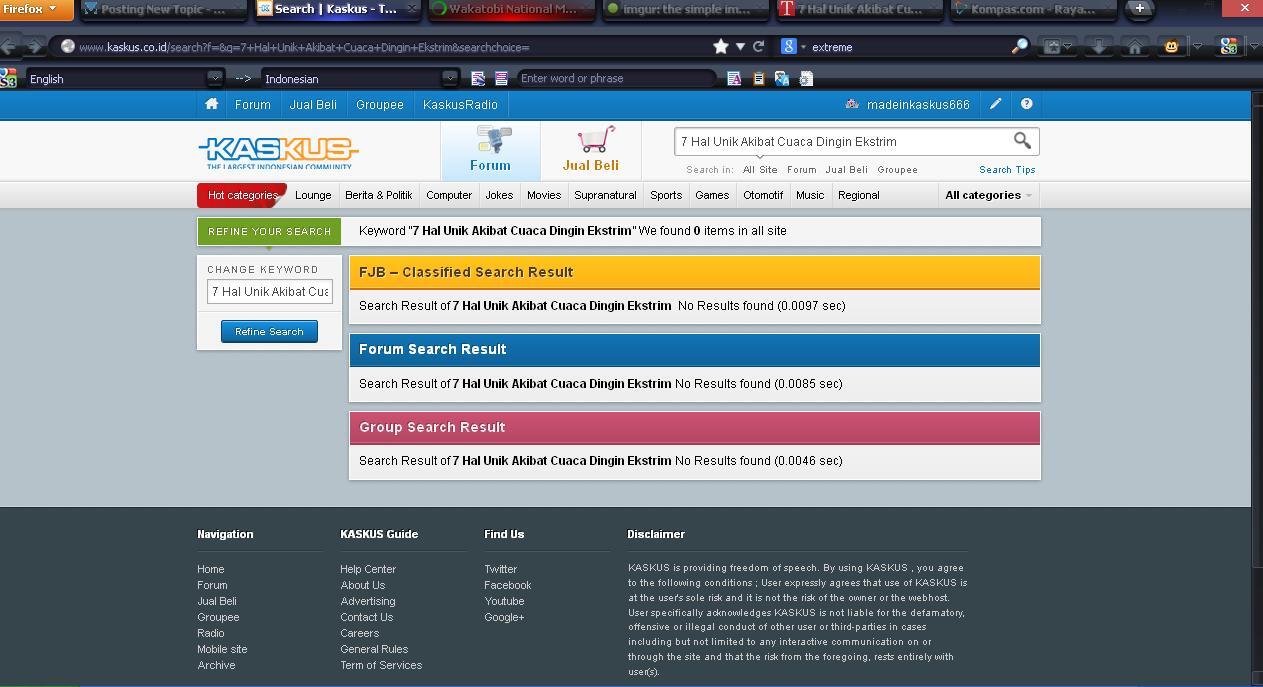Viewport: 1263px width, 687px height.
Task: Click the browser forward arrow
Action: 35,46
